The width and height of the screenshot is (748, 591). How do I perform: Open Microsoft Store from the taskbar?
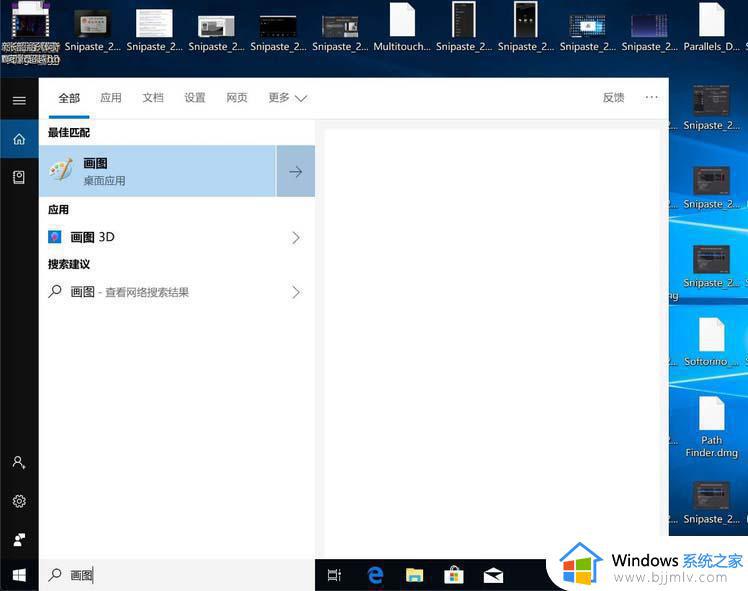(454, 575)
